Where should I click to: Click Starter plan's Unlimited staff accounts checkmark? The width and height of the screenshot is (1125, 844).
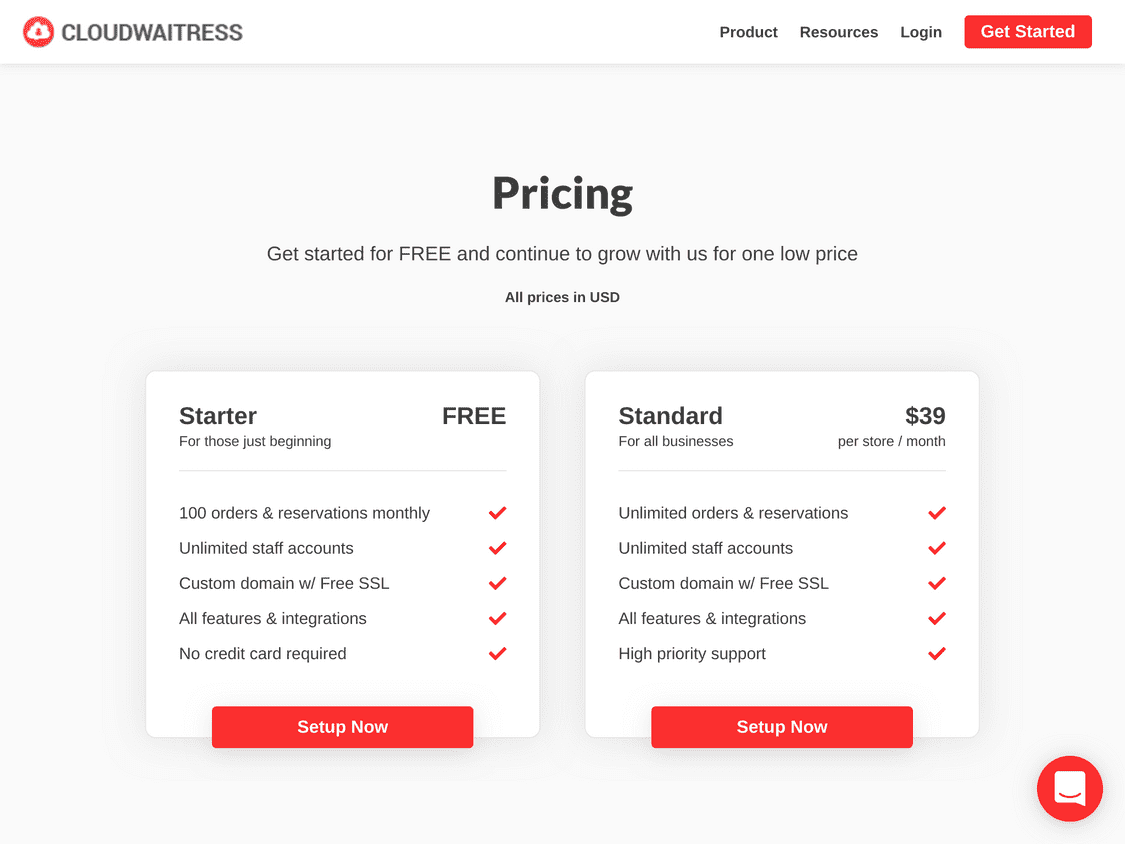497,548
